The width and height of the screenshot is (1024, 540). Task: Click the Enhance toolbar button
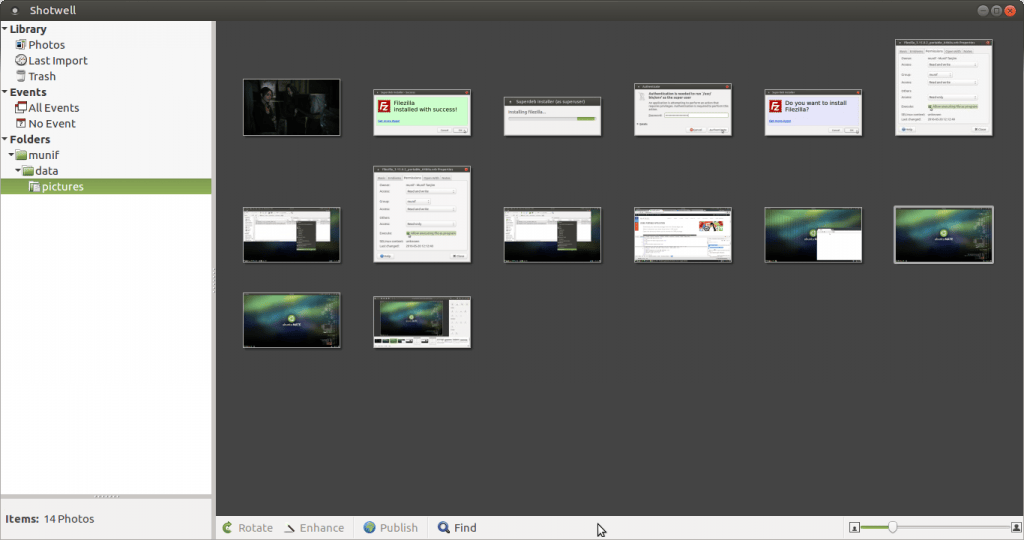click(x=314, y=528)
